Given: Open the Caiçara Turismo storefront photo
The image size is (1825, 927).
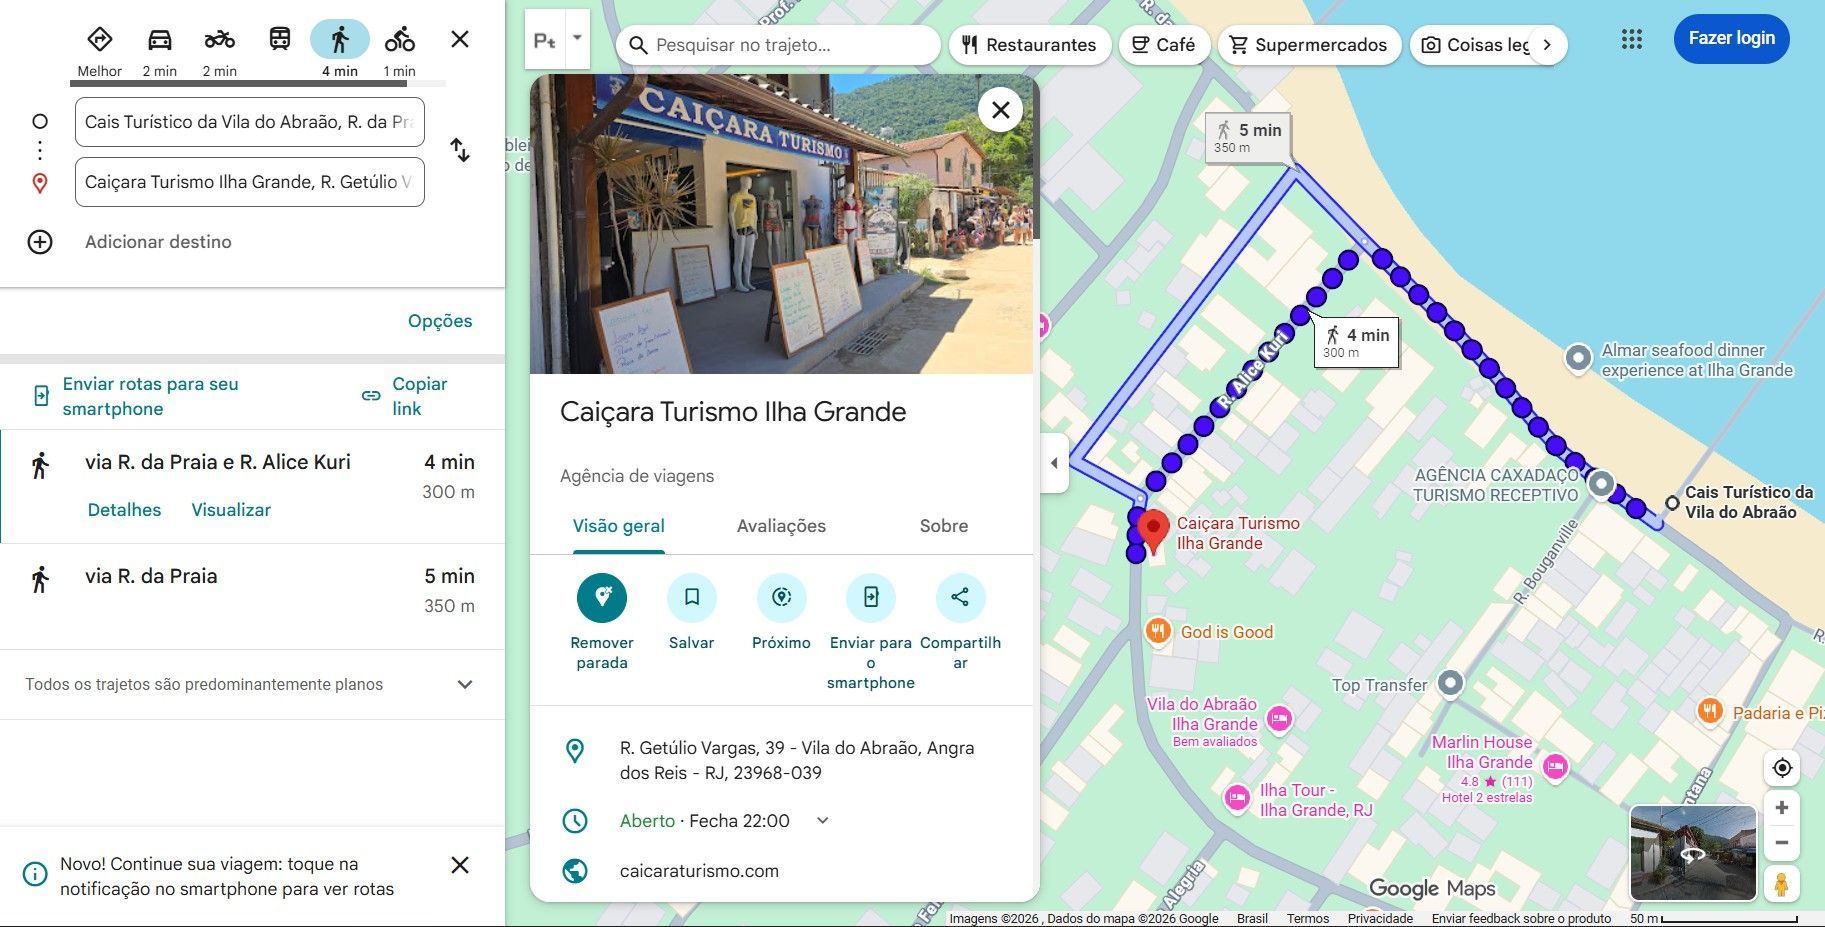Looking at the screenshot, I should (781, 224).
